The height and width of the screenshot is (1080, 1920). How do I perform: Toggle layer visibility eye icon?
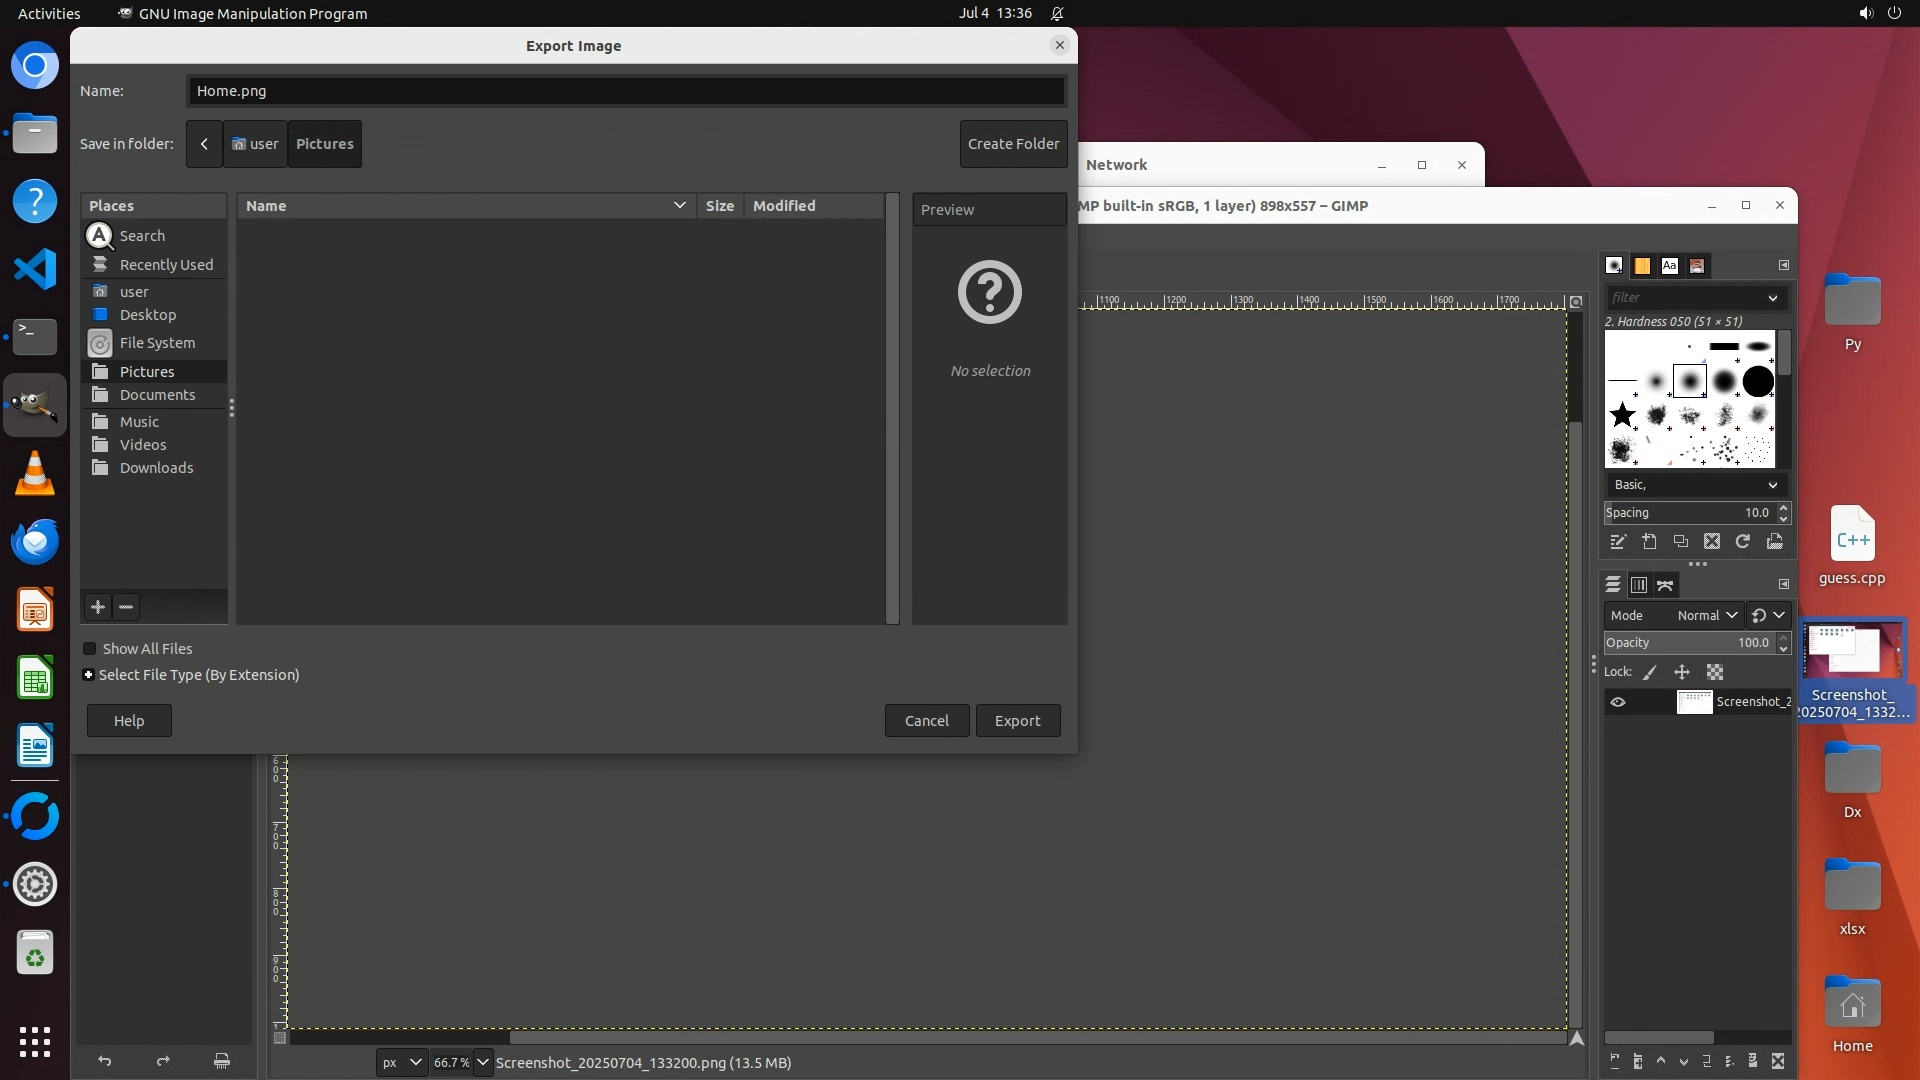click(x=1618, y=702)
